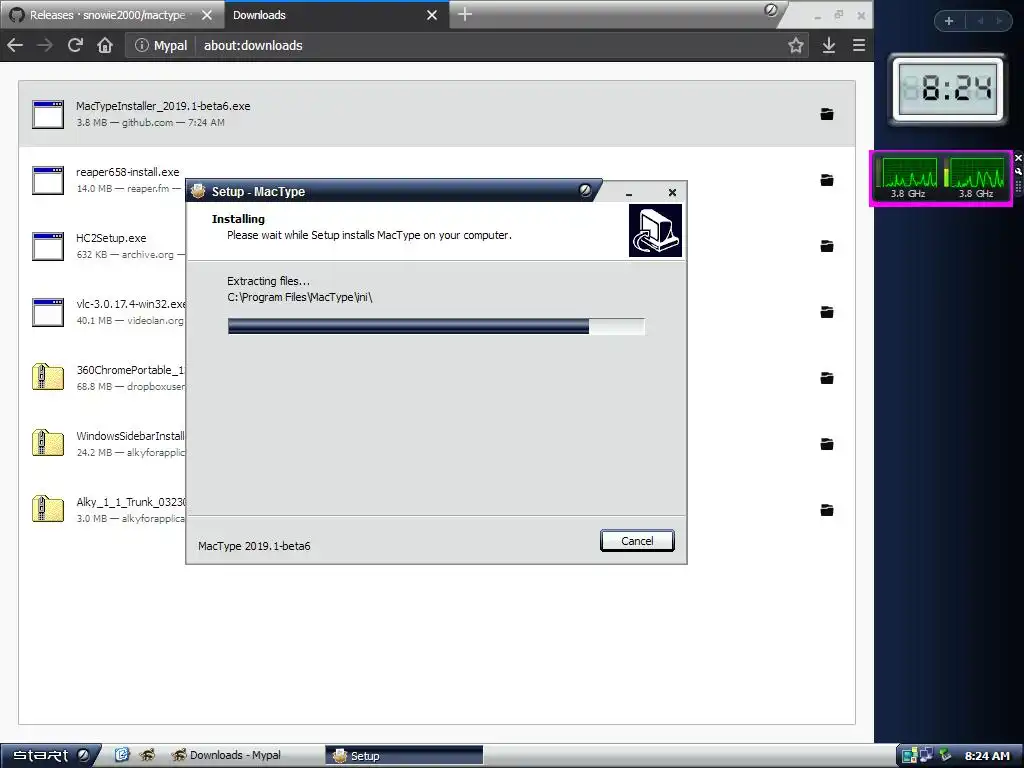Select the HC2Setup.exe file name

coord(111,238)
